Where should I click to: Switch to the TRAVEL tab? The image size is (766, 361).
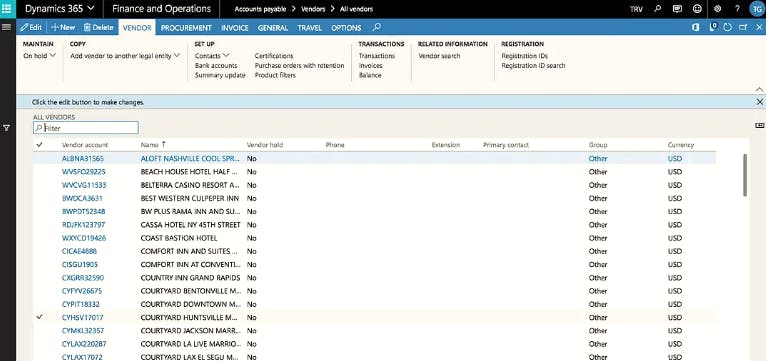(310, 28)
